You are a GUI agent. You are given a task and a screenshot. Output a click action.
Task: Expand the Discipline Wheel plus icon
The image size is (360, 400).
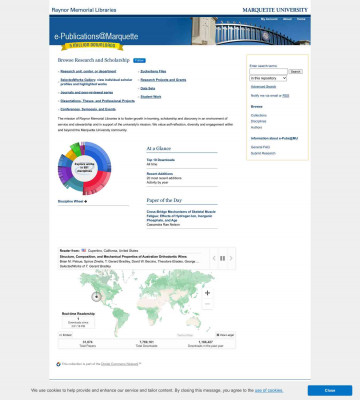pyautogui.click(x=86, y=201)
